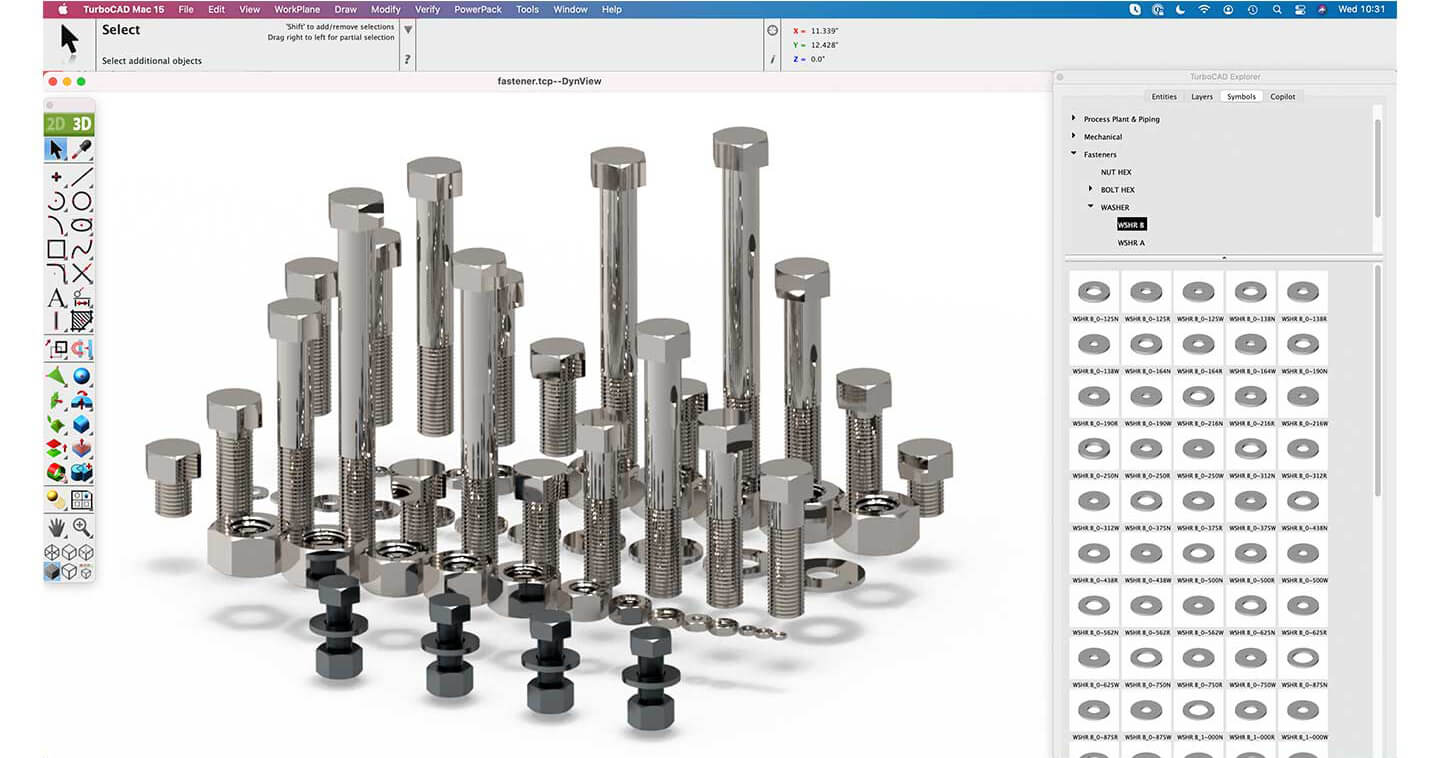Select the Text tool
1440x758 pixels.
click(56, 298)
